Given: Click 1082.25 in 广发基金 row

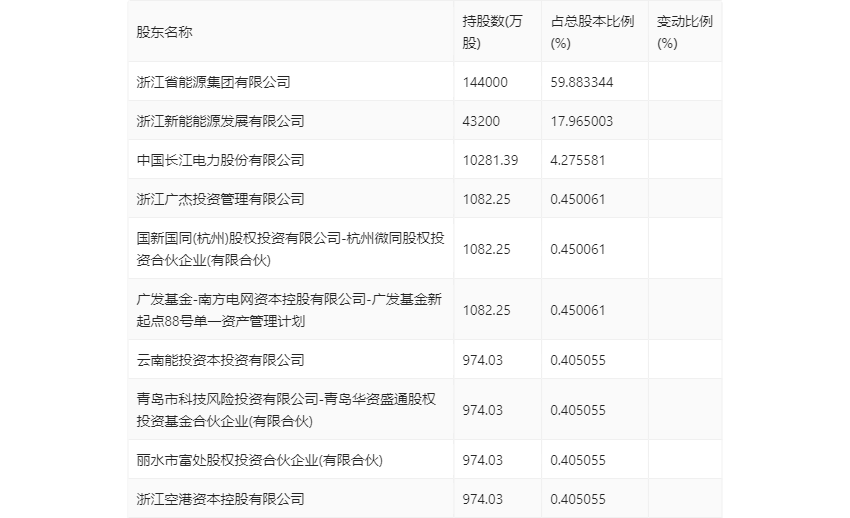Looking at the screenshot, I should (486, 310).
